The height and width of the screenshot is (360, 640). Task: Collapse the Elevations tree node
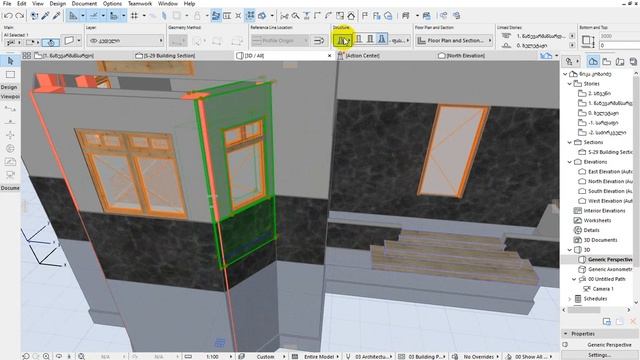pos(570,162)
